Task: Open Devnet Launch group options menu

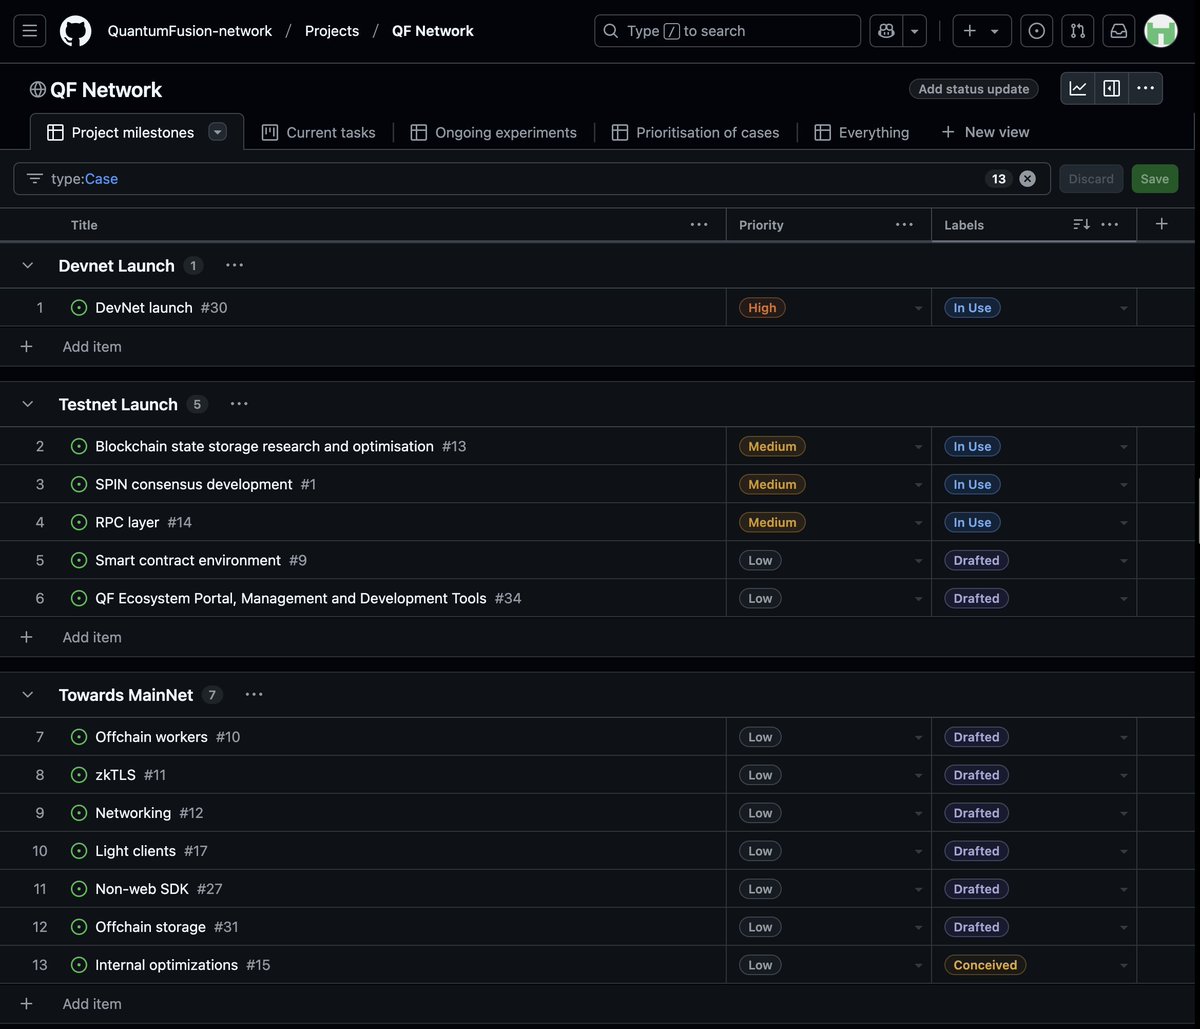Action: [234, 265]
